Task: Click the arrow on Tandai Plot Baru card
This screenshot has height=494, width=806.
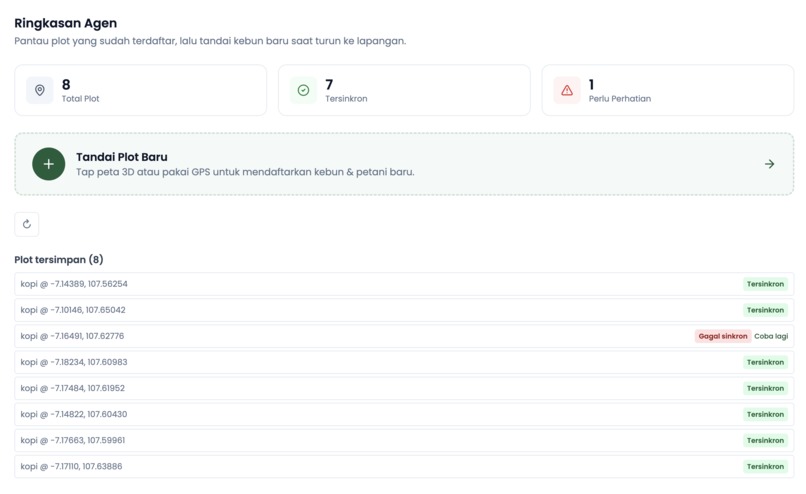Action: pyautogui.click(x=770, y=164)
